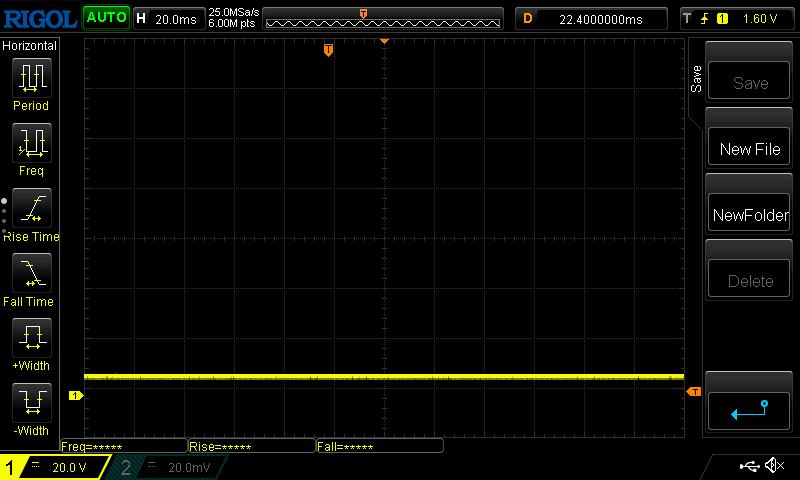Select the Freq measurement icon

32,143
